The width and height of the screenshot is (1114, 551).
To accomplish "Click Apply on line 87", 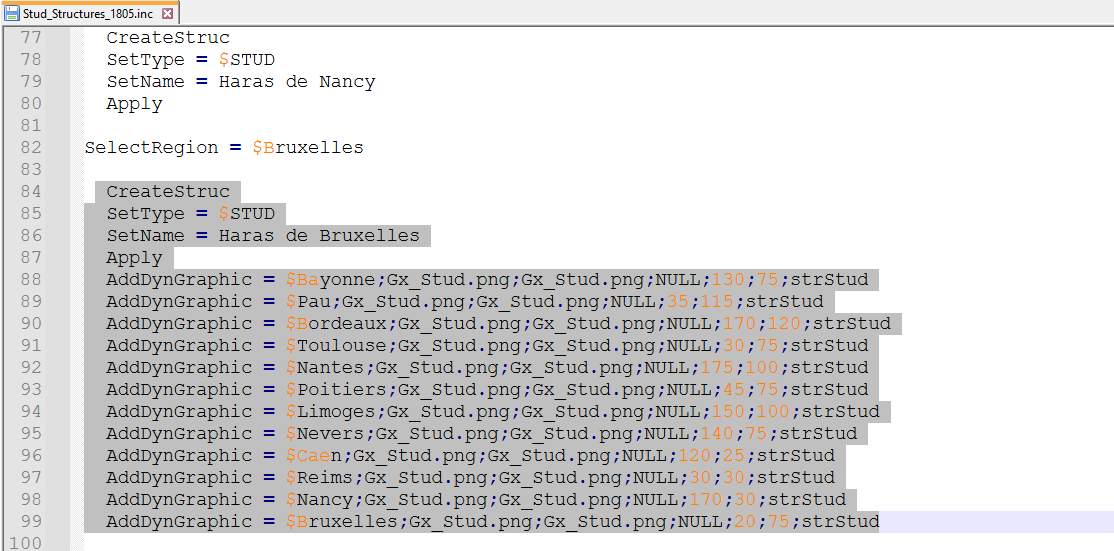I will pos(134,257).
